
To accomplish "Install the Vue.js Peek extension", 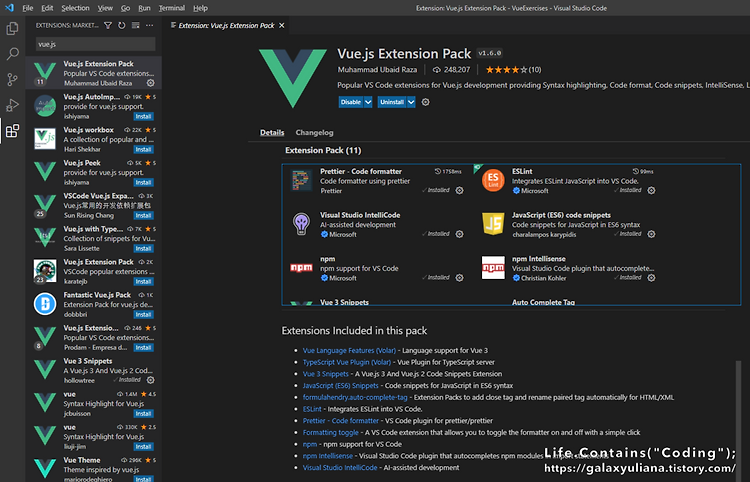I will tap(143, 182).
